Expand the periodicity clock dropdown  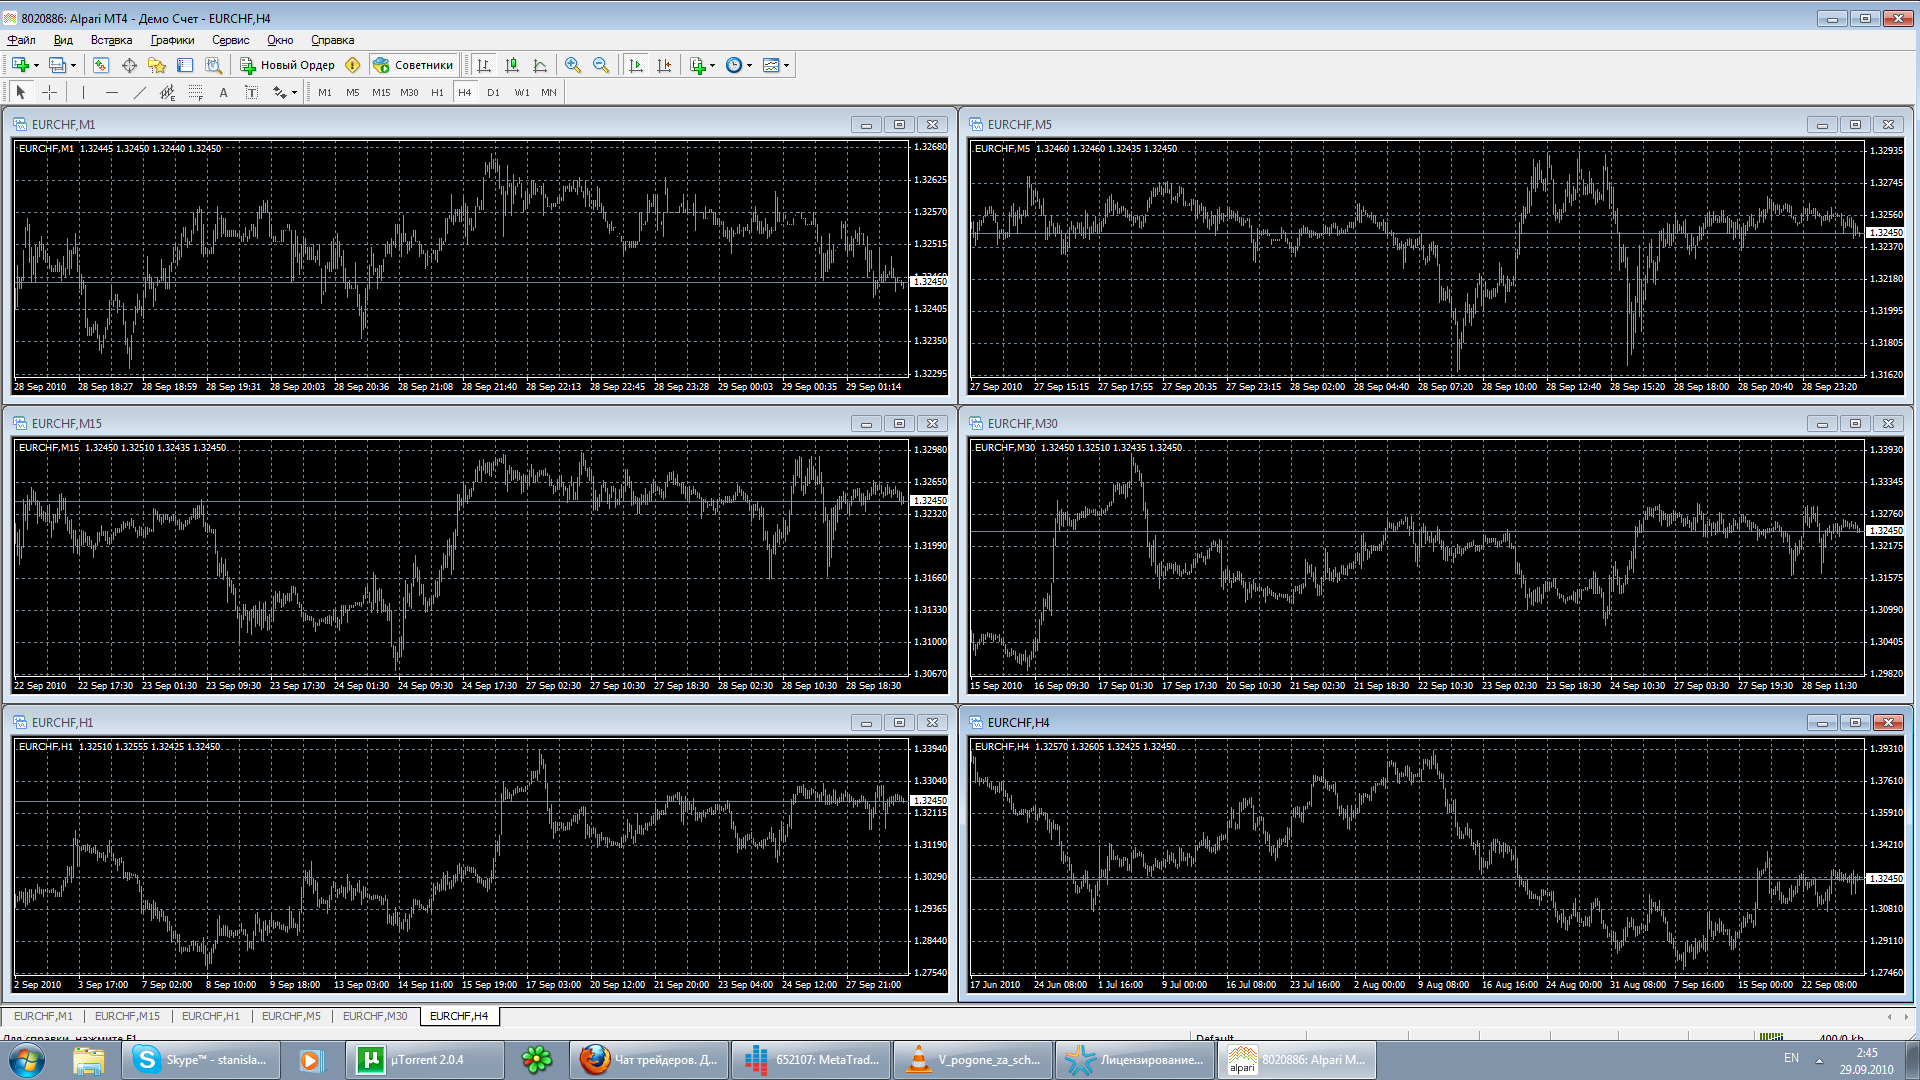click(x=749, y=65)
